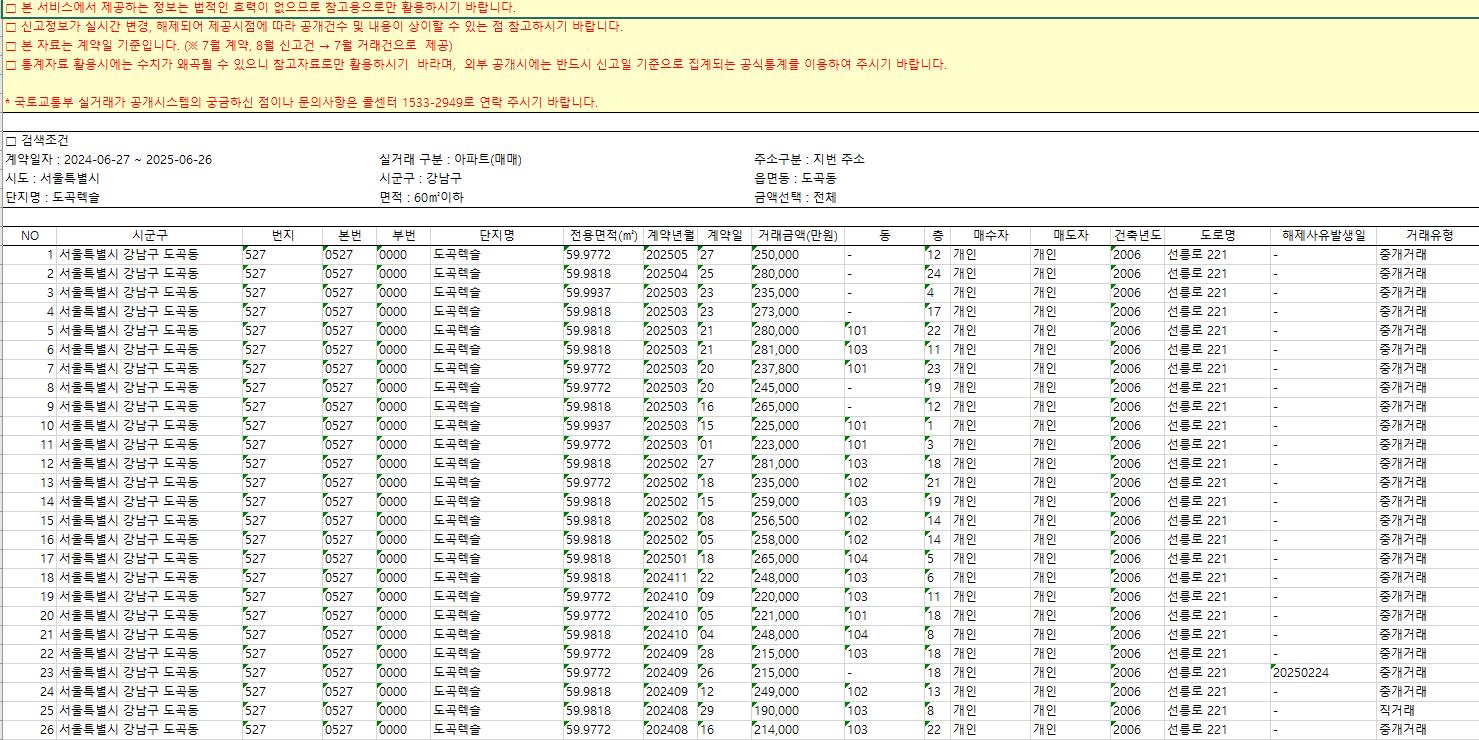The width and height of the screenshot is (1479, 740).
Task: Click the '□ 검색조건' heading cell
Action: click(37, 141)
